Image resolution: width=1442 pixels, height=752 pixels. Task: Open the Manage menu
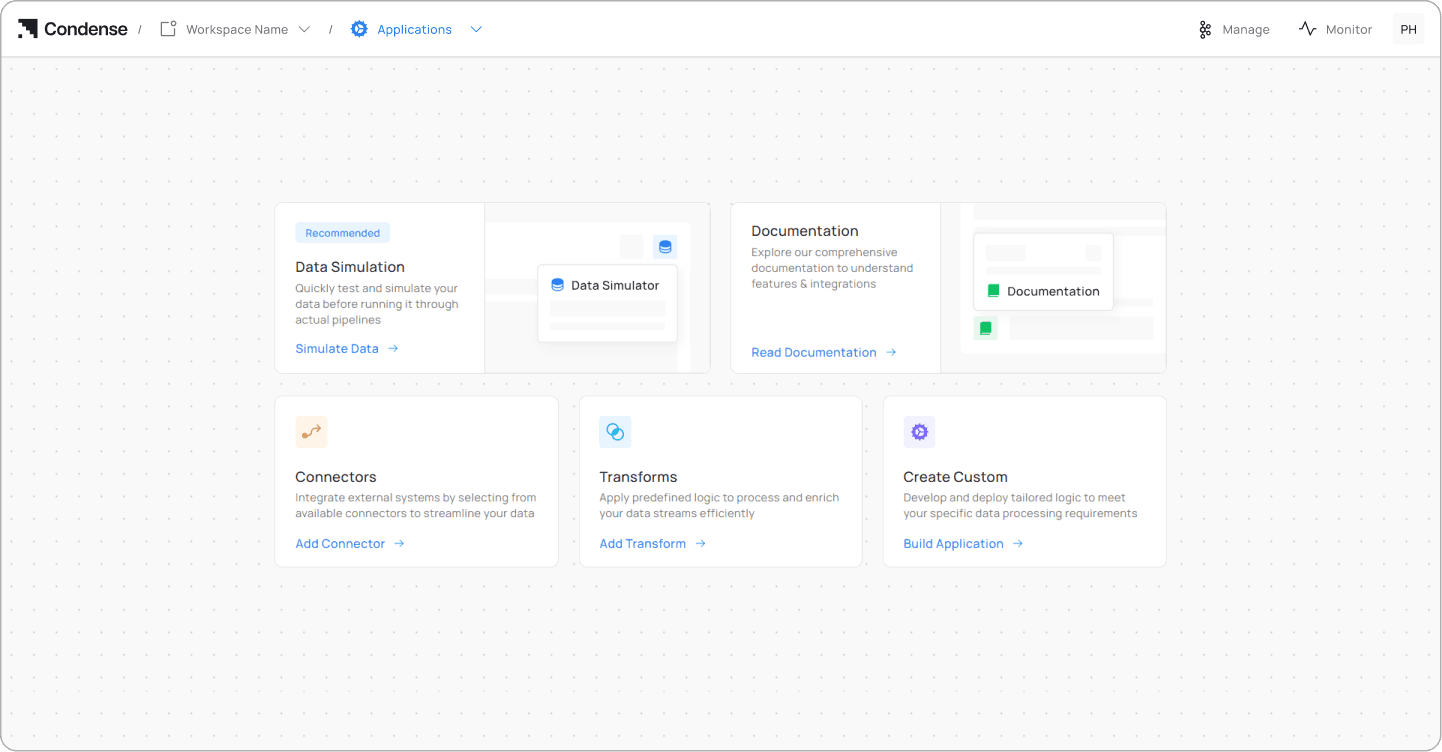1234,30
